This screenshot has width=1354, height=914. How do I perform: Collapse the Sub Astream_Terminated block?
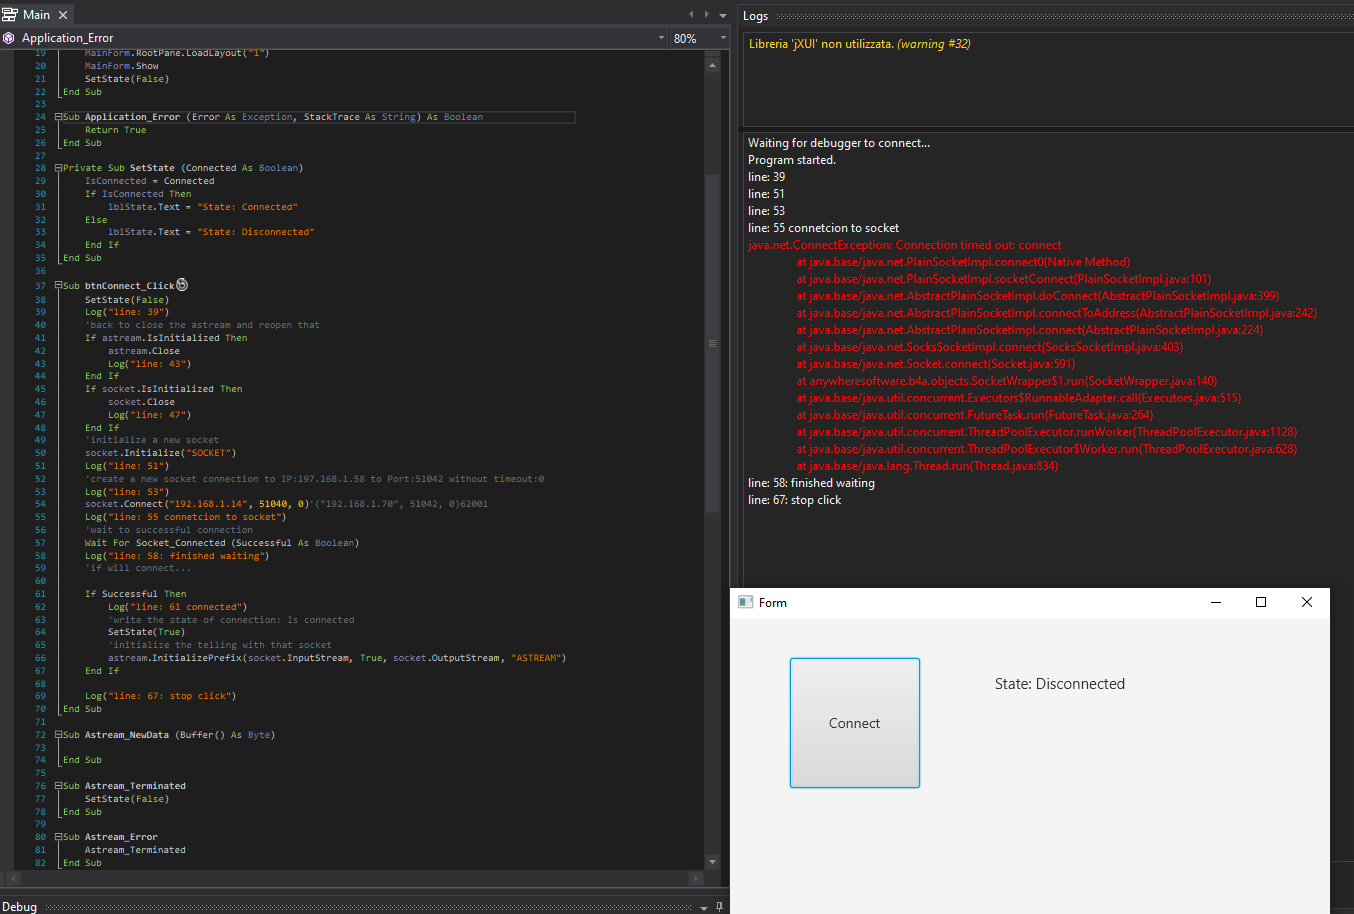tap(58, 786)
